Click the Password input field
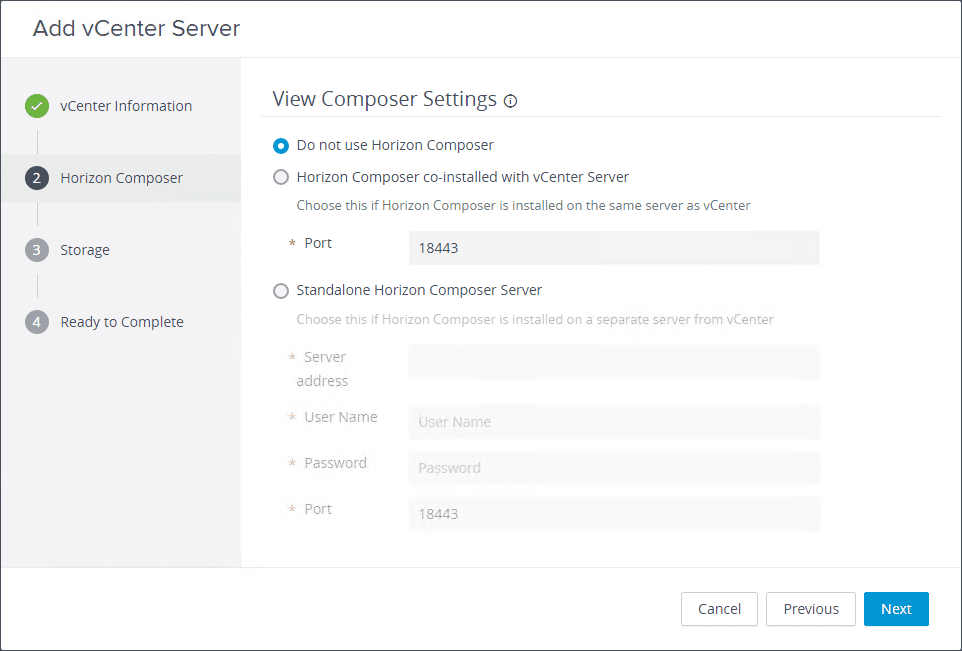The image size is (962, 651). click(614, 468)
